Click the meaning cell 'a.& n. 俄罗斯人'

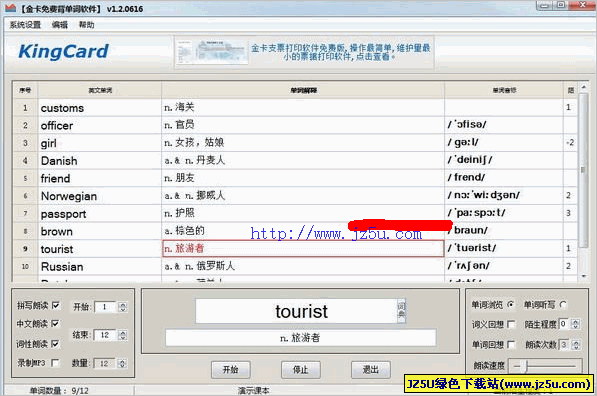[303, 266]
